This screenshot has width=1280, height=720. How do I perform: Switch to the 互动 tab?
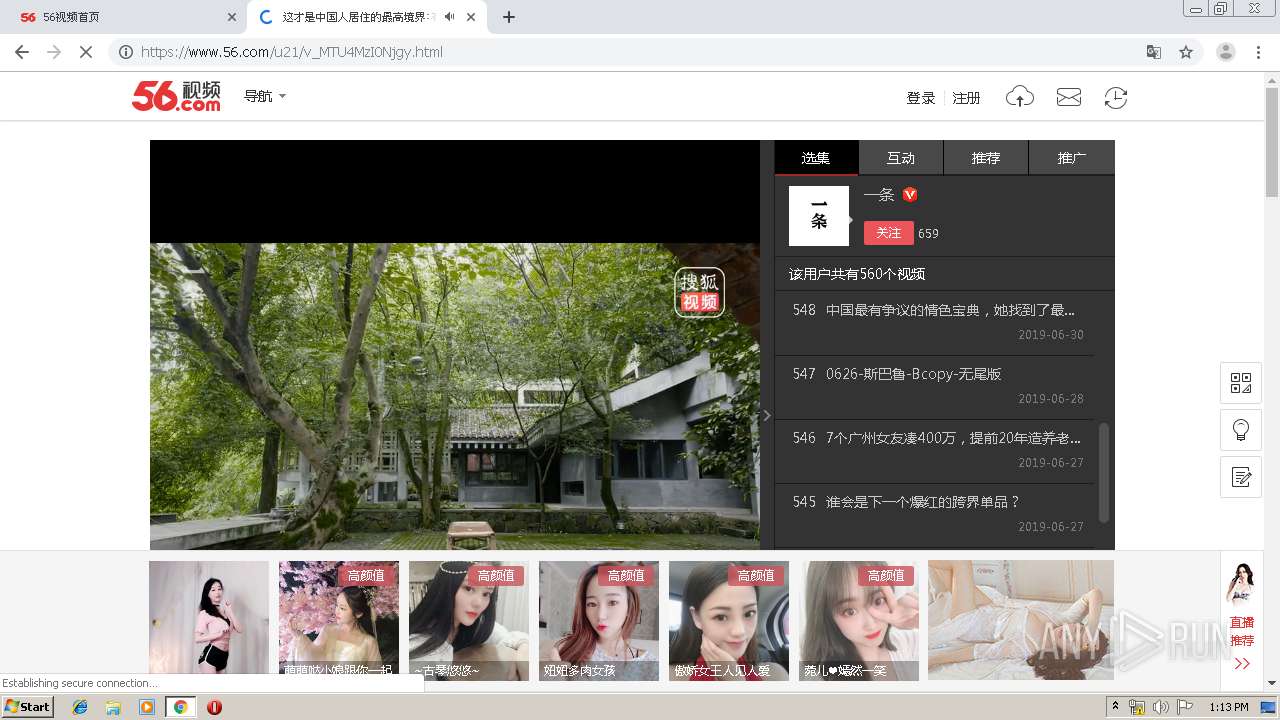point(901,158)
